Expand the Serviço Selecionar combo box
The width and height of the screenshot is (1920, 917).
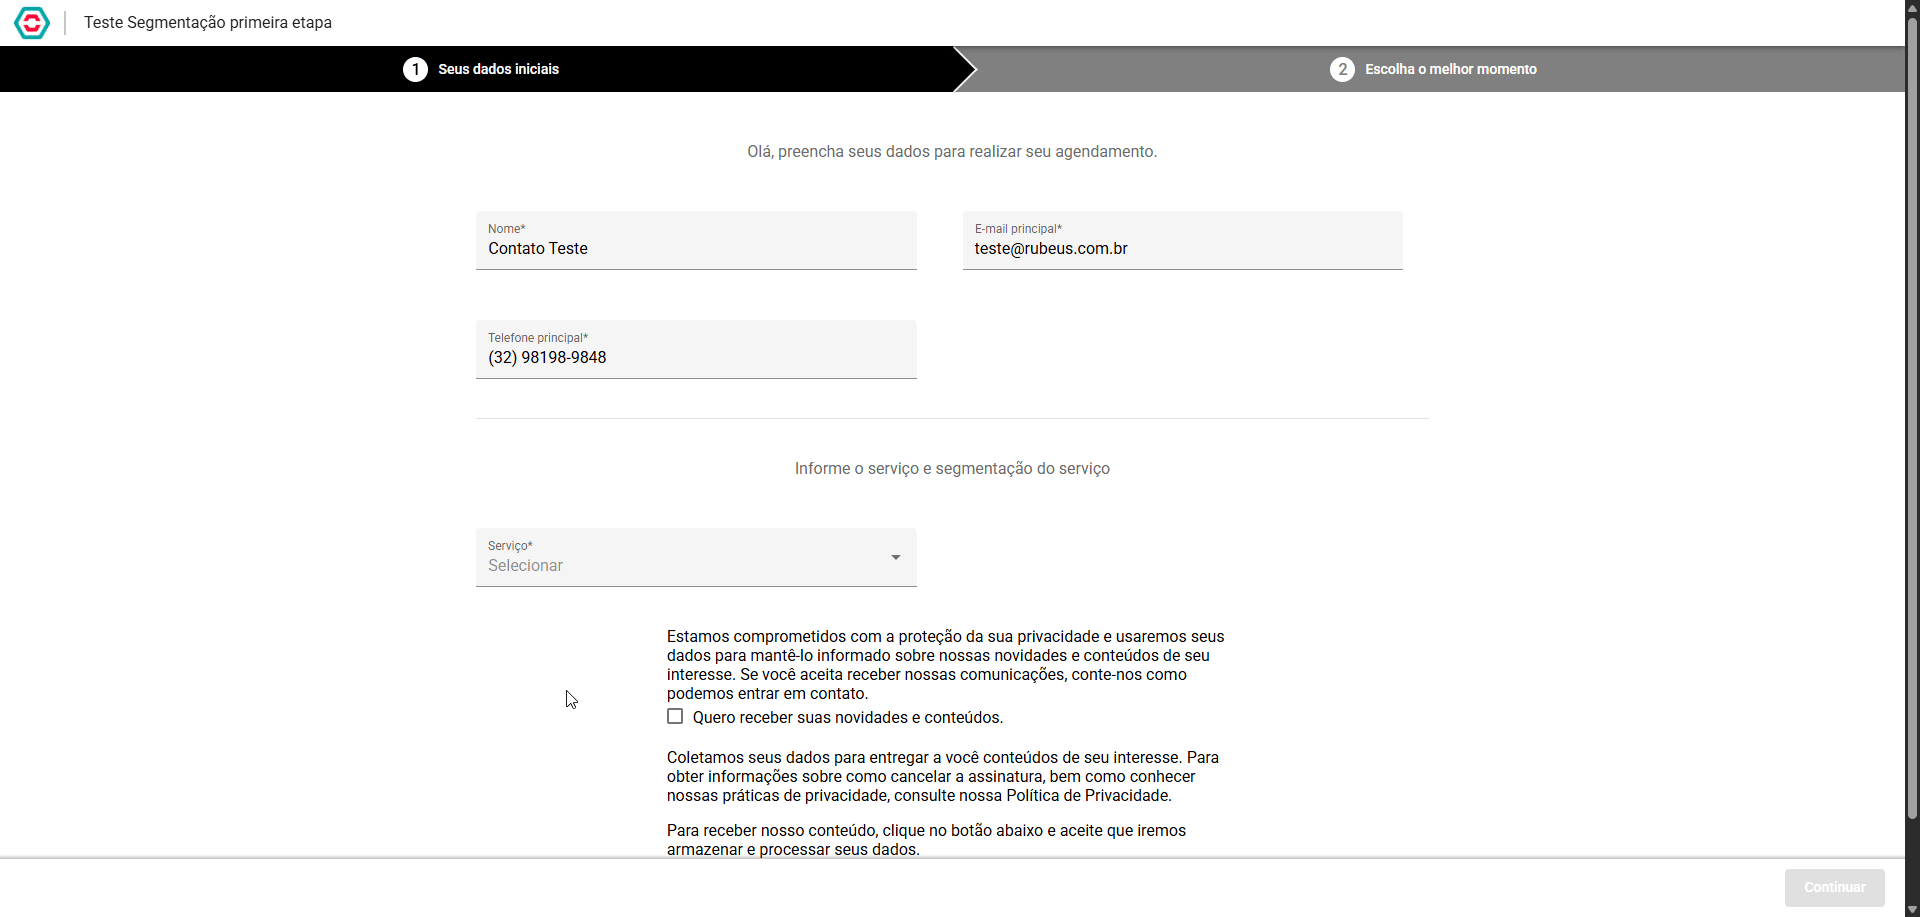click(x=696, y=557)
